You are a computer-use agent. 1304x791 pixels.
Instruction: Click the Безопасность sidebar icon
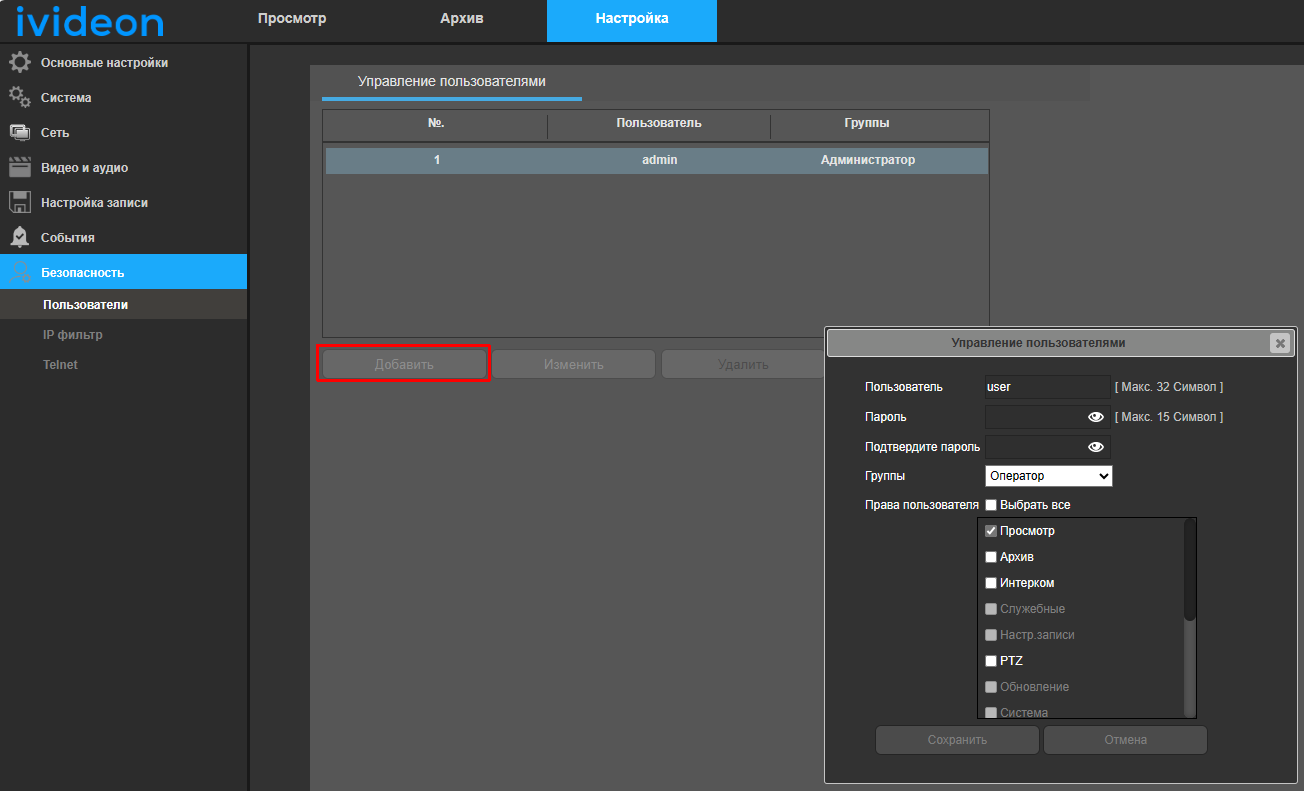click(20, 272)
